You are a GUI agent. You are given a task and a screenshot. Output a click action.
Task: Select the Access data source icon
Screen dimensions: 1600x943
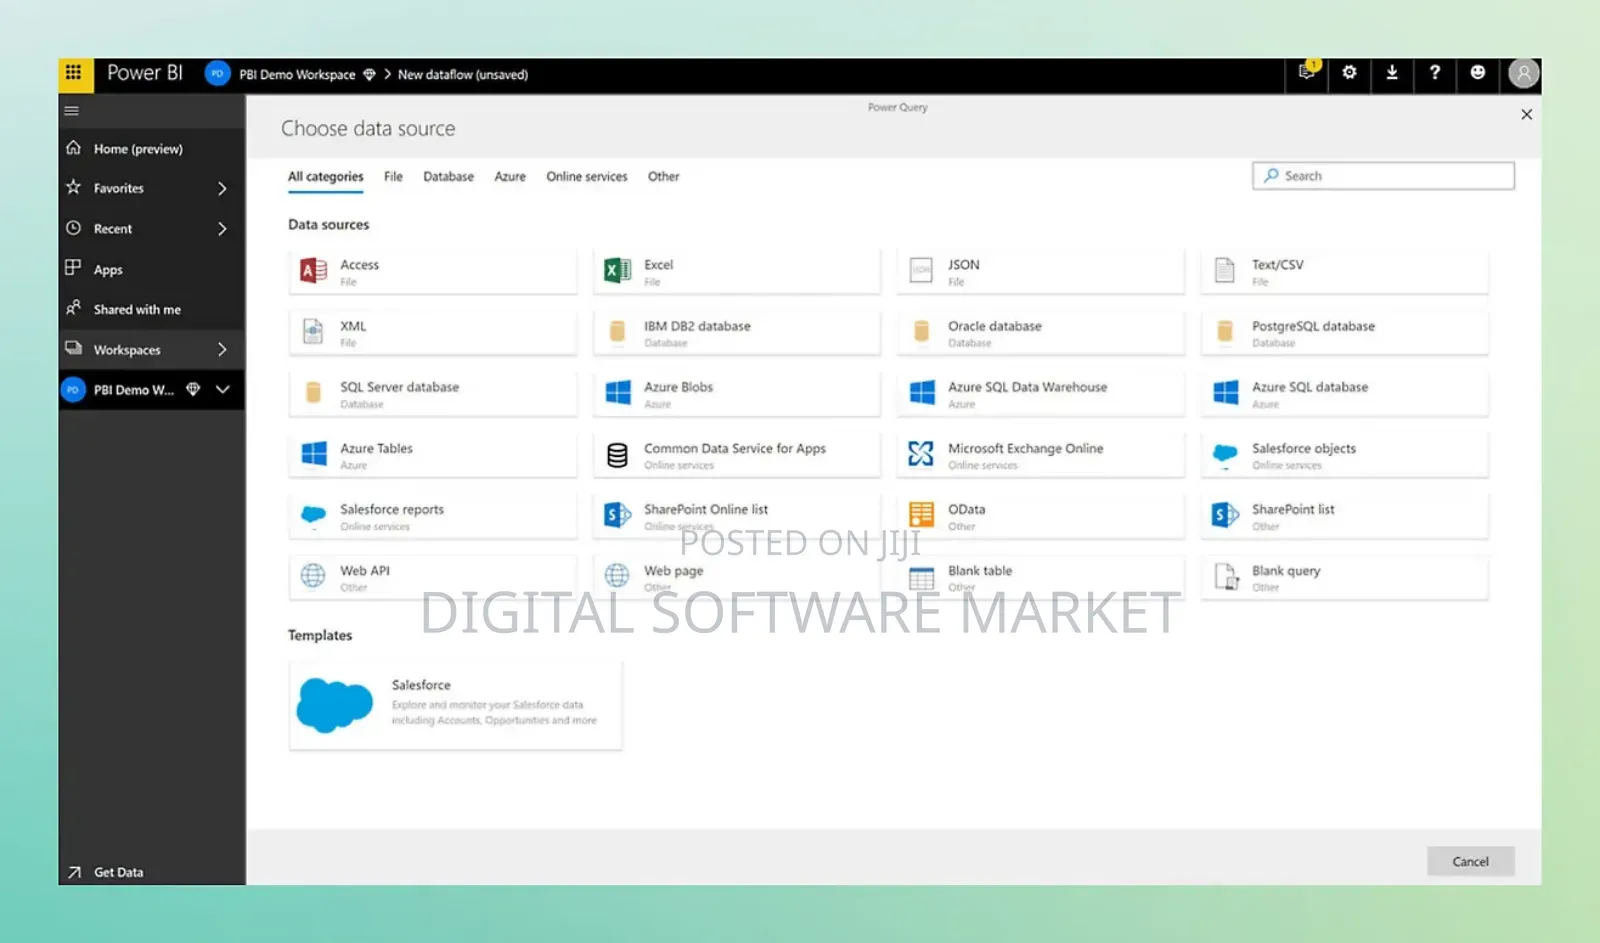click(314, 270)
